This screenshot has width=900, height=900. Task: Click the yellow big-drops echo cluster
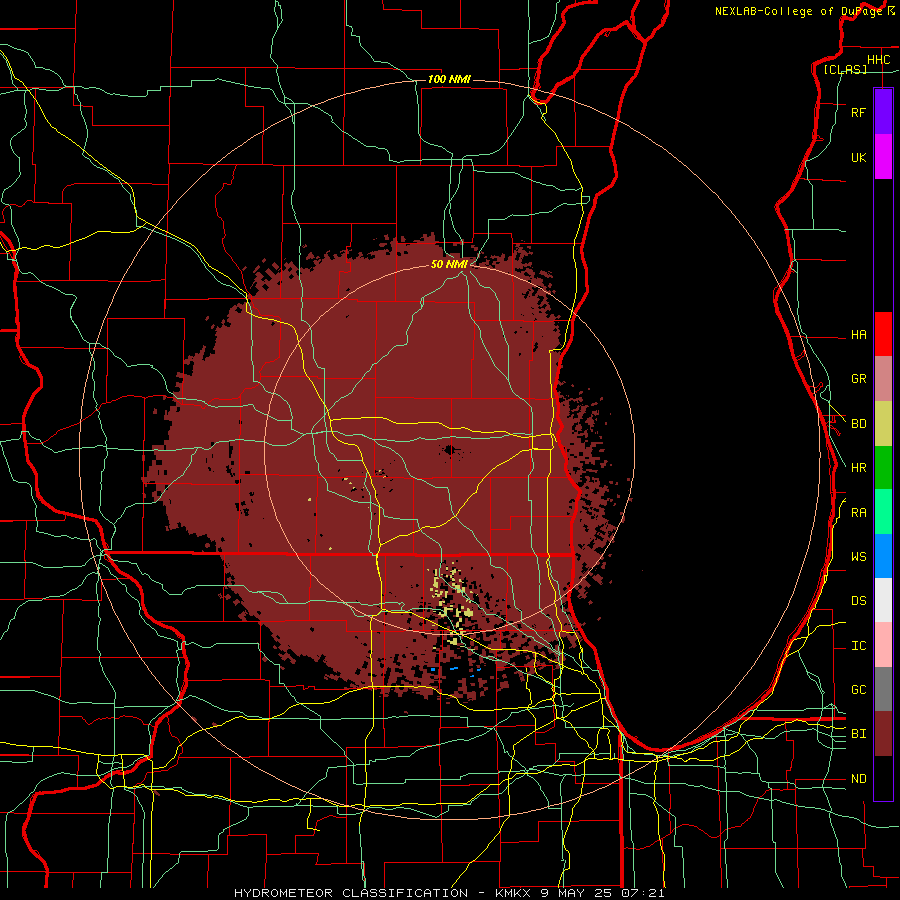point(453,603)
